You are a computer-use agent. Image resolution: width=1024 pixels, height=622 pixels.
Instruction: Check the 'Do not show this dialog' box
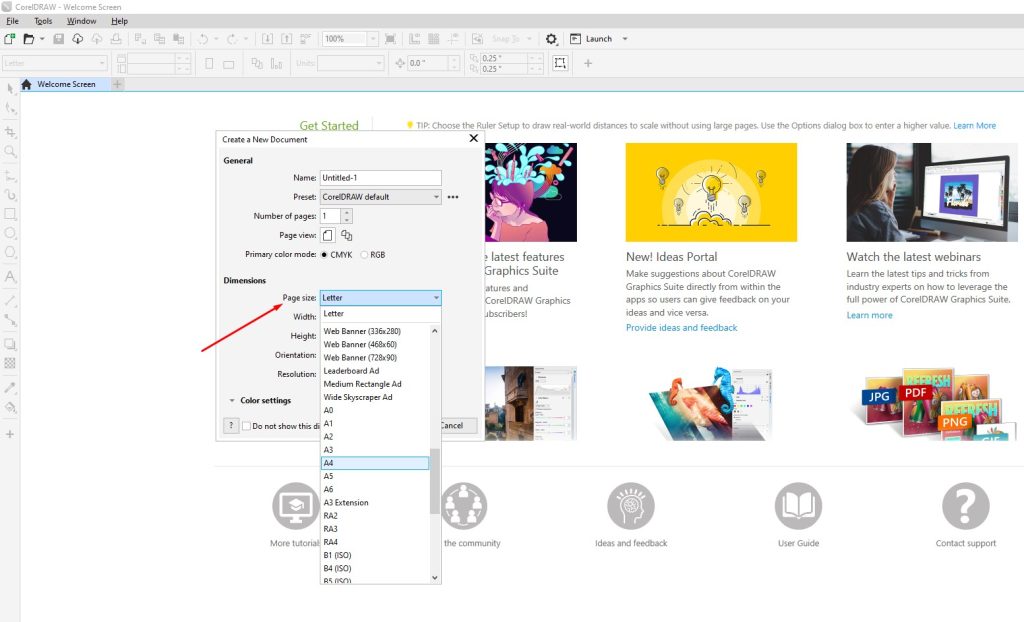point(246,425)
